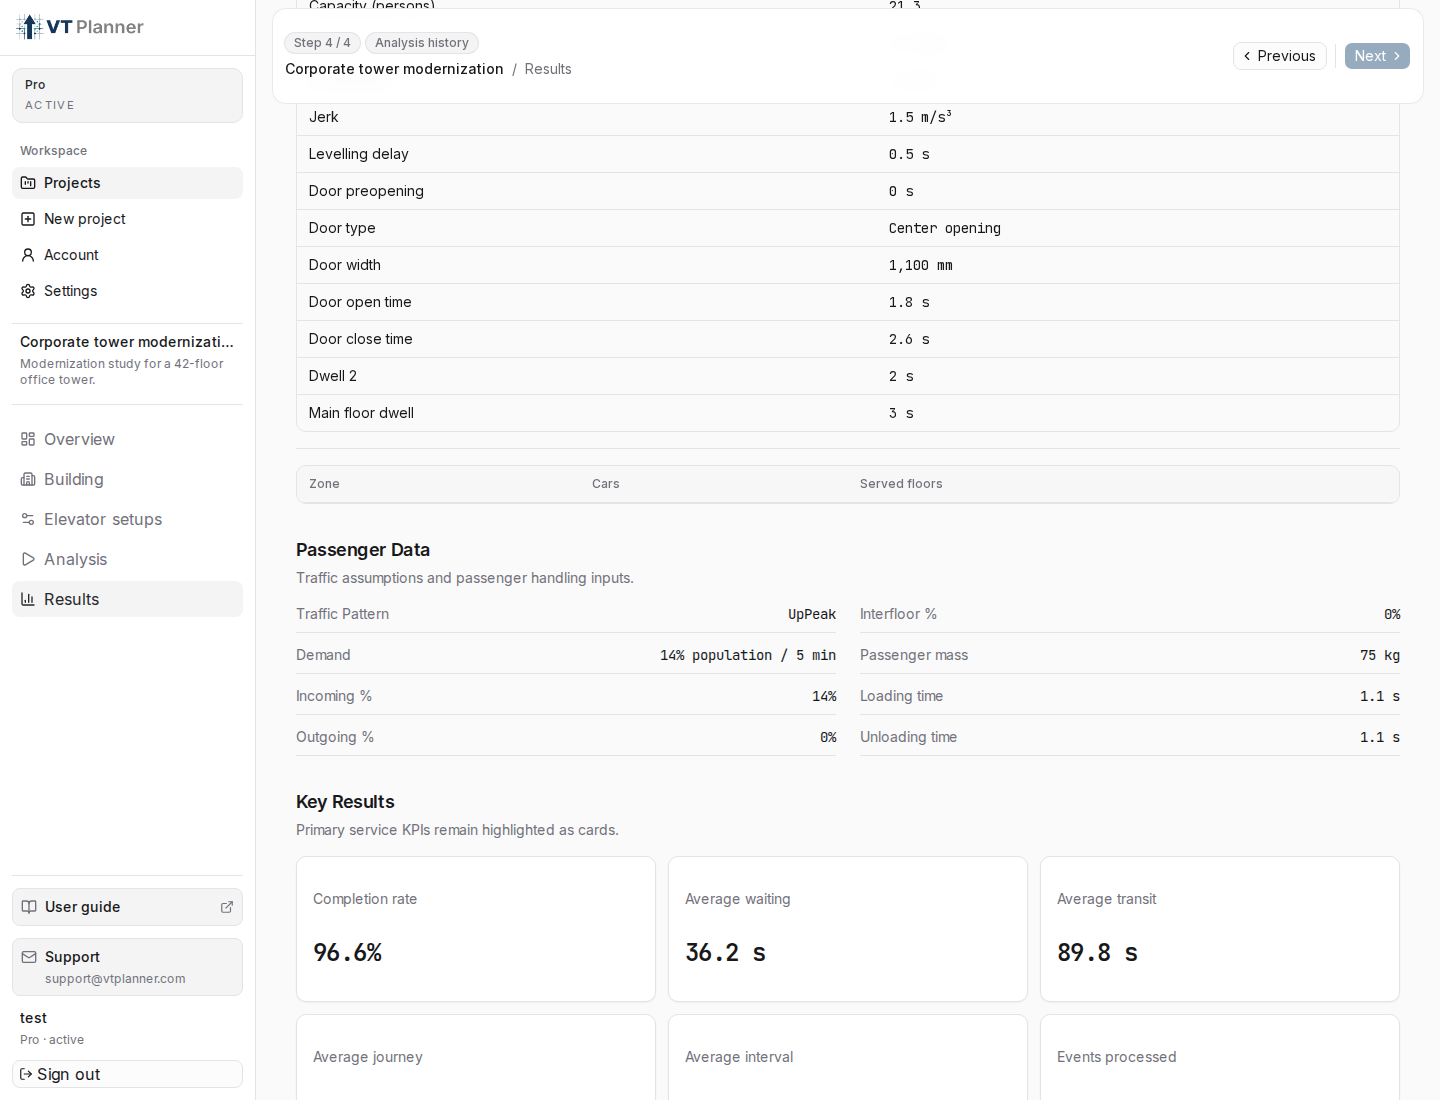
Task: Open the Analysis history pill
Action: point(422,43)
